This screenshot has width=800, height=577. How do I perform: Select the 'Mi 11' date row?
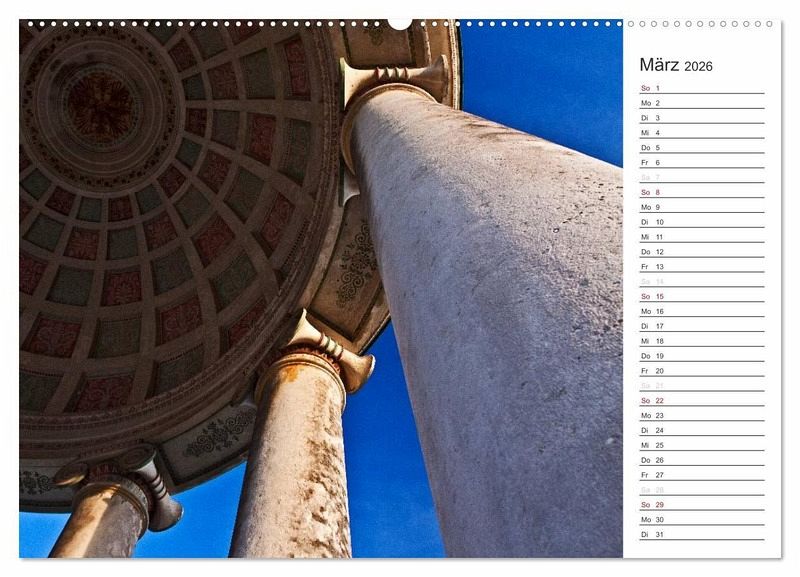[x=702, y=237]
